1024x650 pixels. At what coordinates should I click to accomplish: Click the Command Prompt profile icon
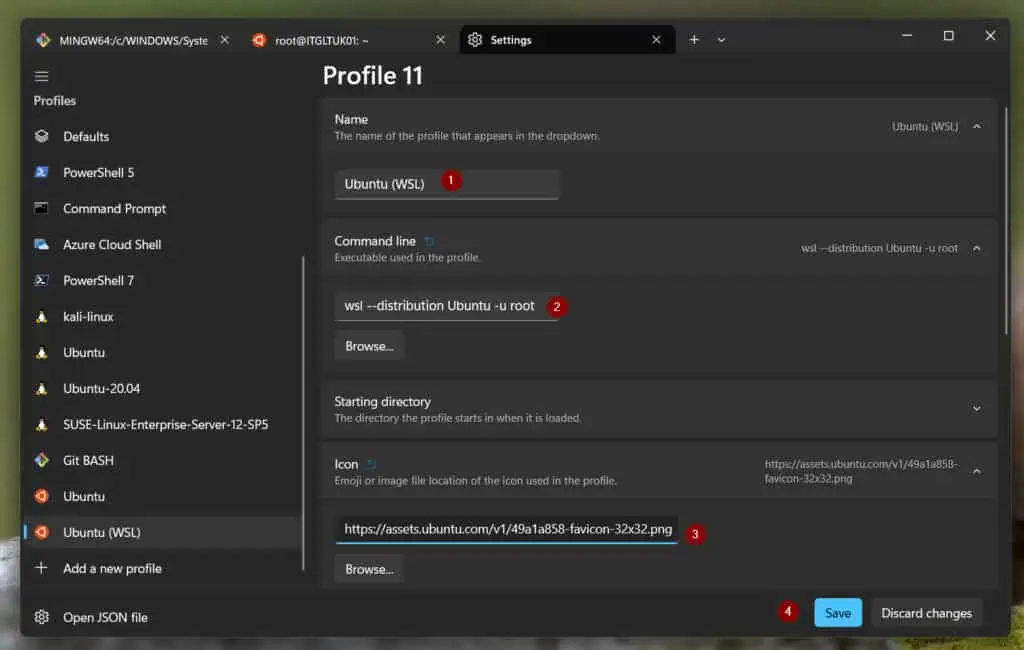pyautogui.click(x=42, y=208)
